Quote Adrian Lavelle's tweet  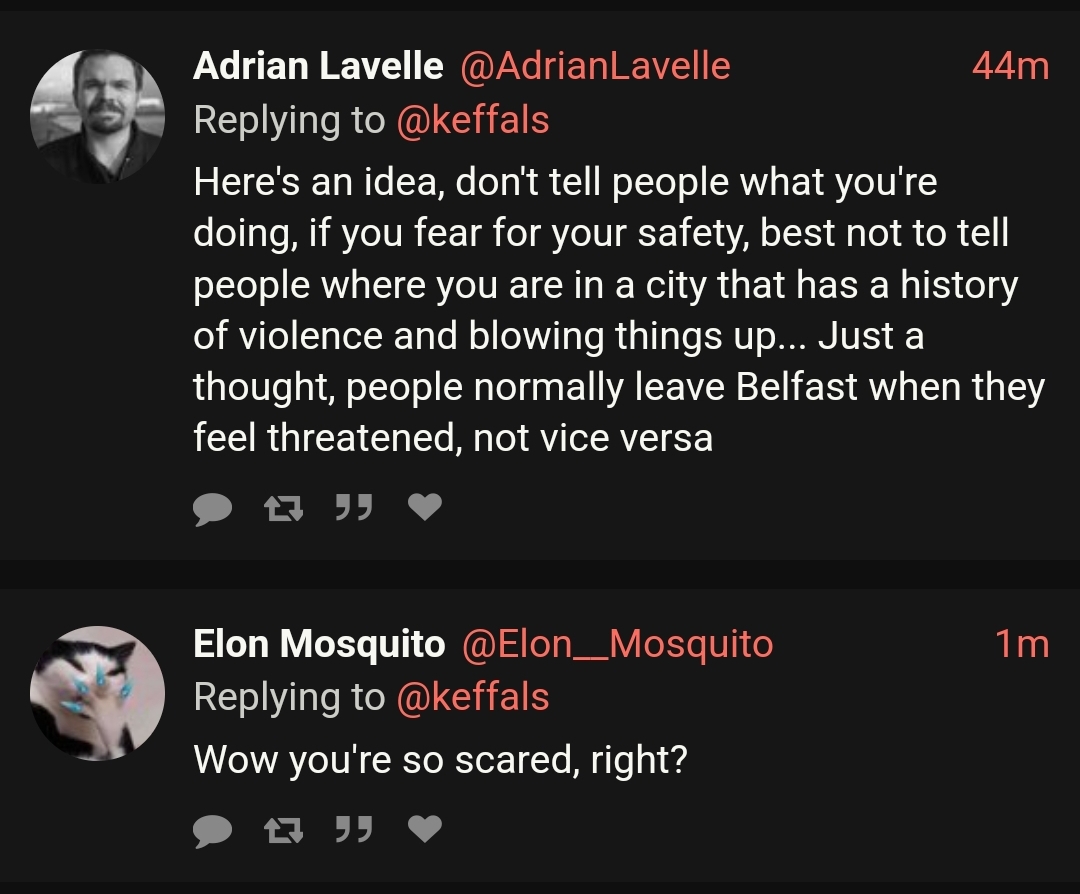(x=354, y=507)
